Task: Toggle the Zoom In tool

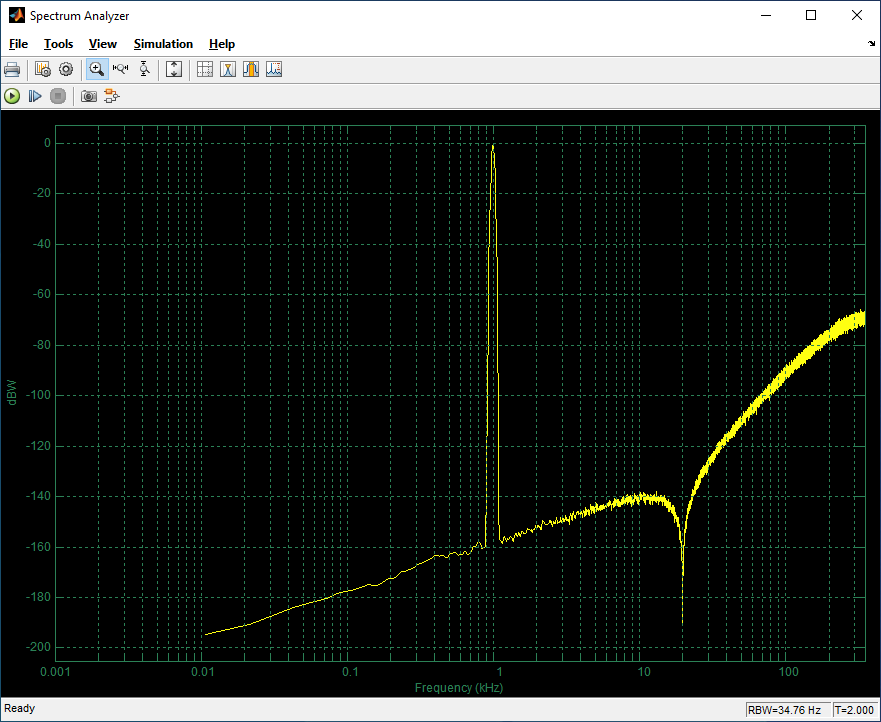Action: point(97,70)
